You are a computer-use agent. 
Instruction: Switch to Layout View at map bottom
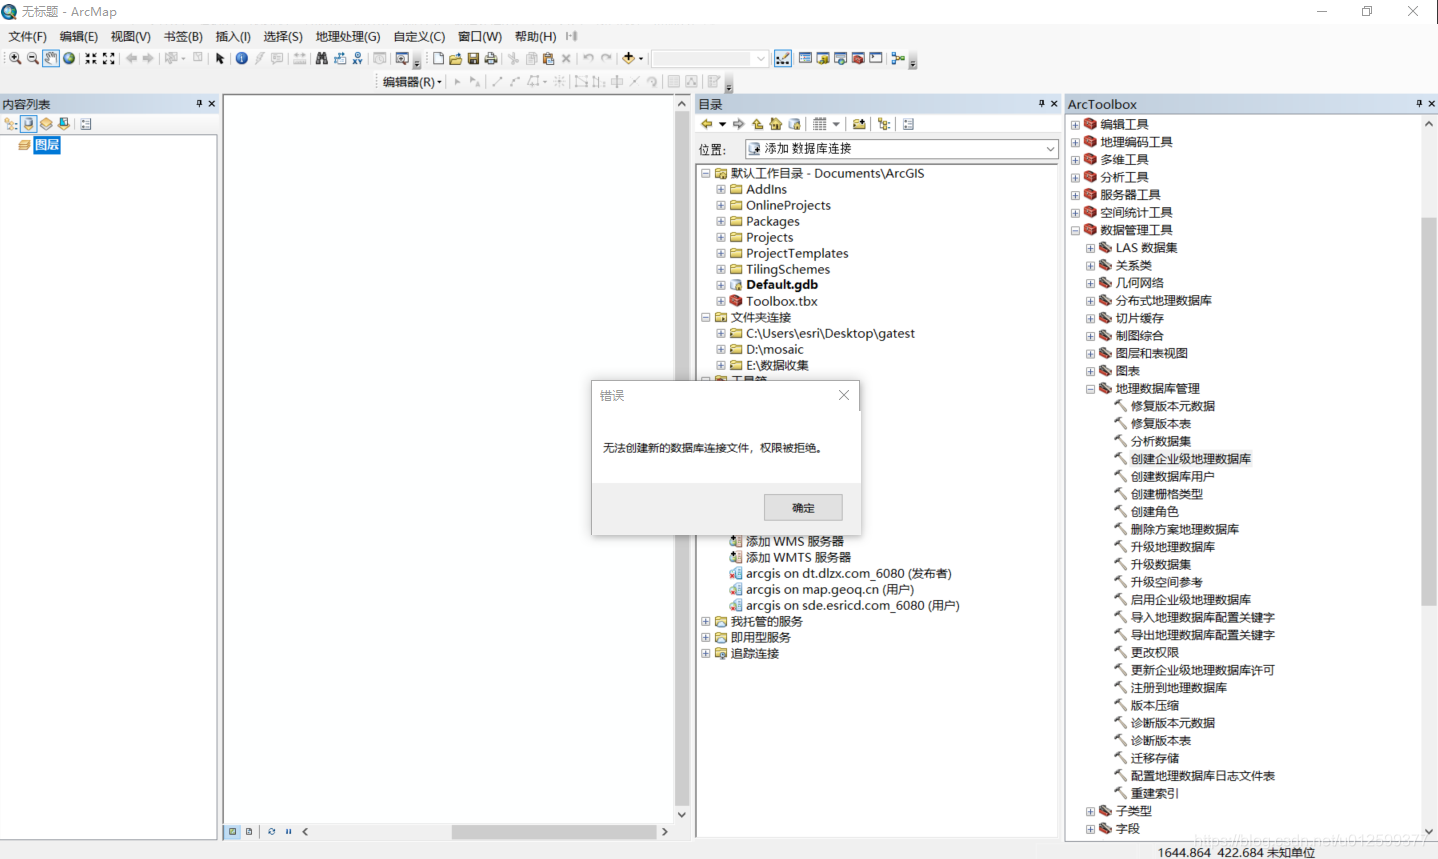click(249, 831)
